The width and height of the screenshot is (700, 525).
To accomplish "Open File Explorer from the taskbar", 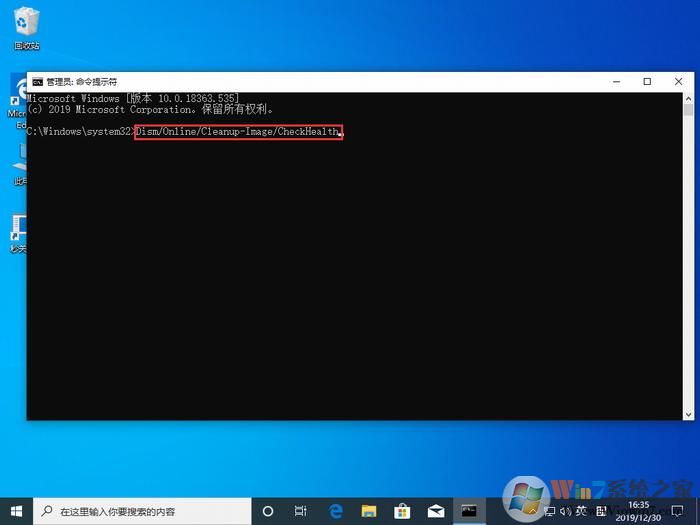I will tap(368, 510).
